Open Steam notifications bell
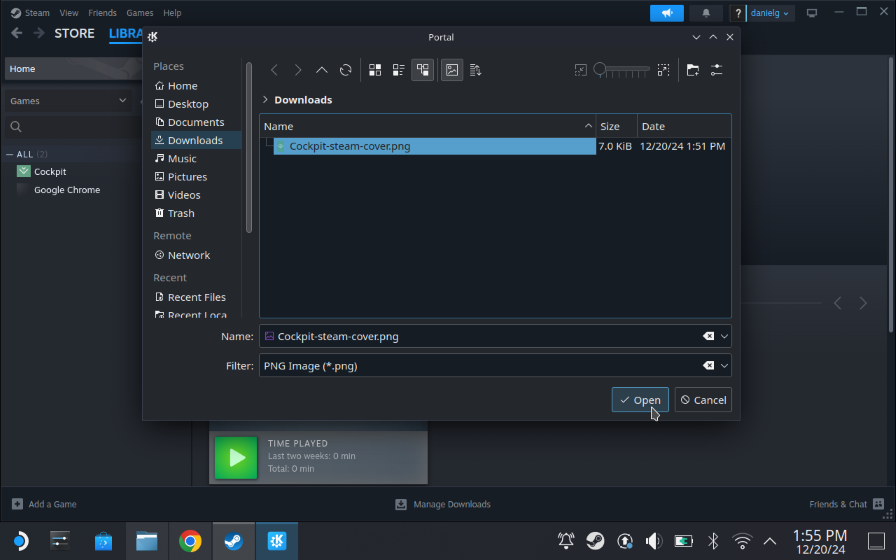The image size is (896, 560). [706, 13]
